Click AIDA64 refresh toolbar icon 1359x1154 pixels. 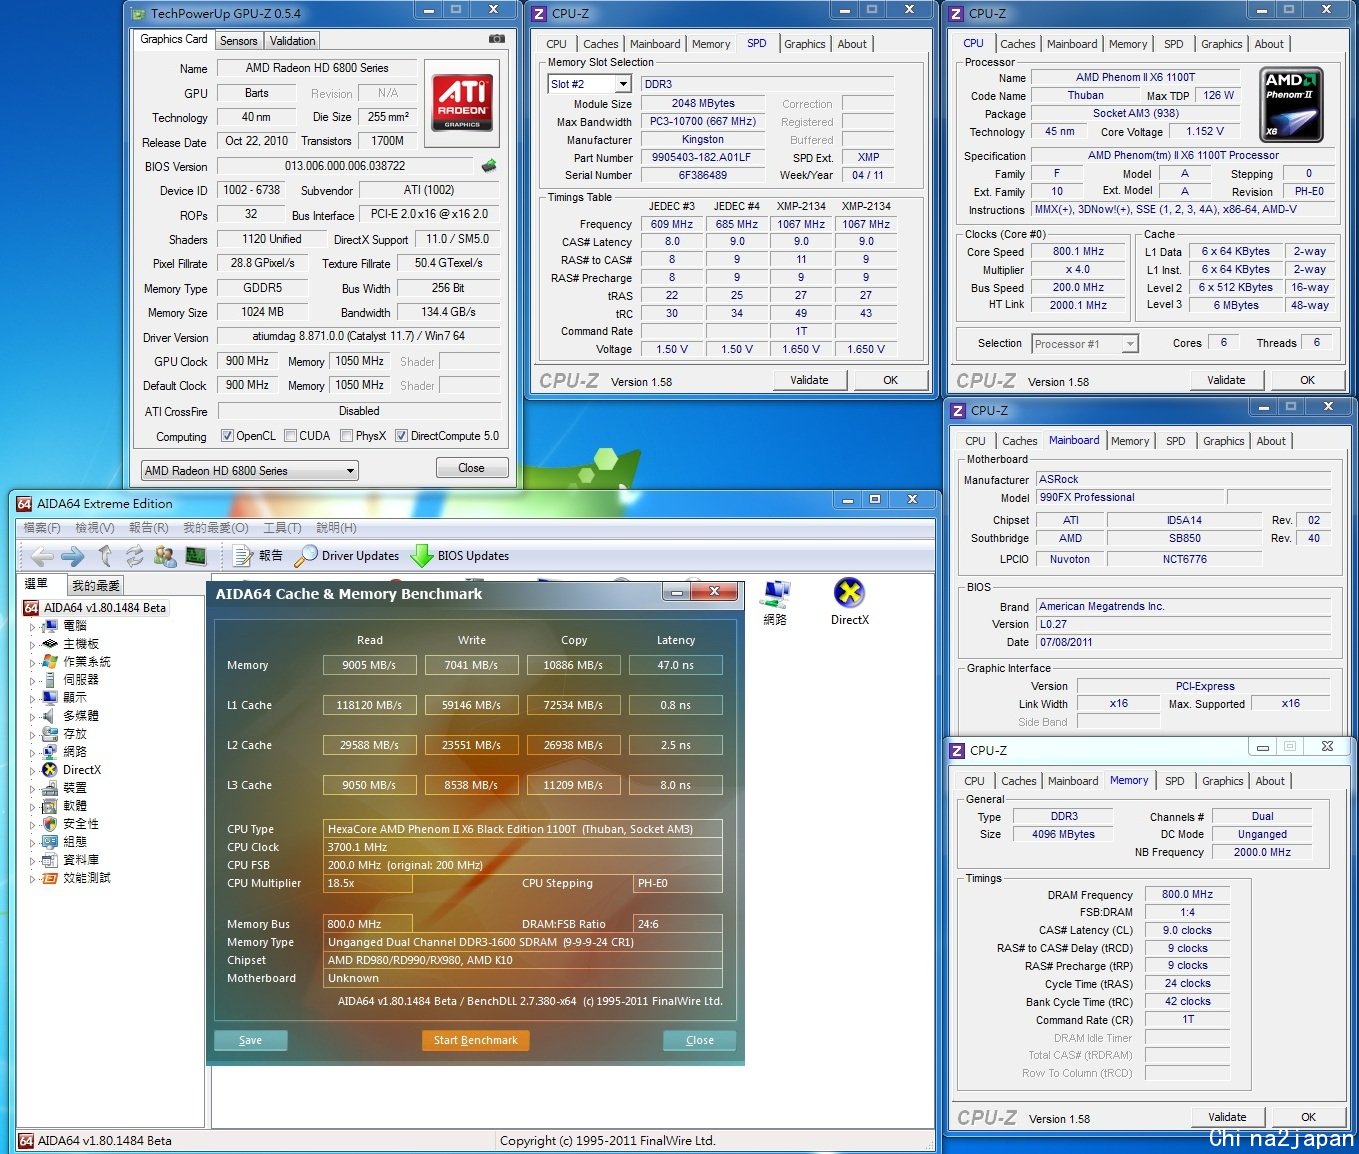pos(135,556)
